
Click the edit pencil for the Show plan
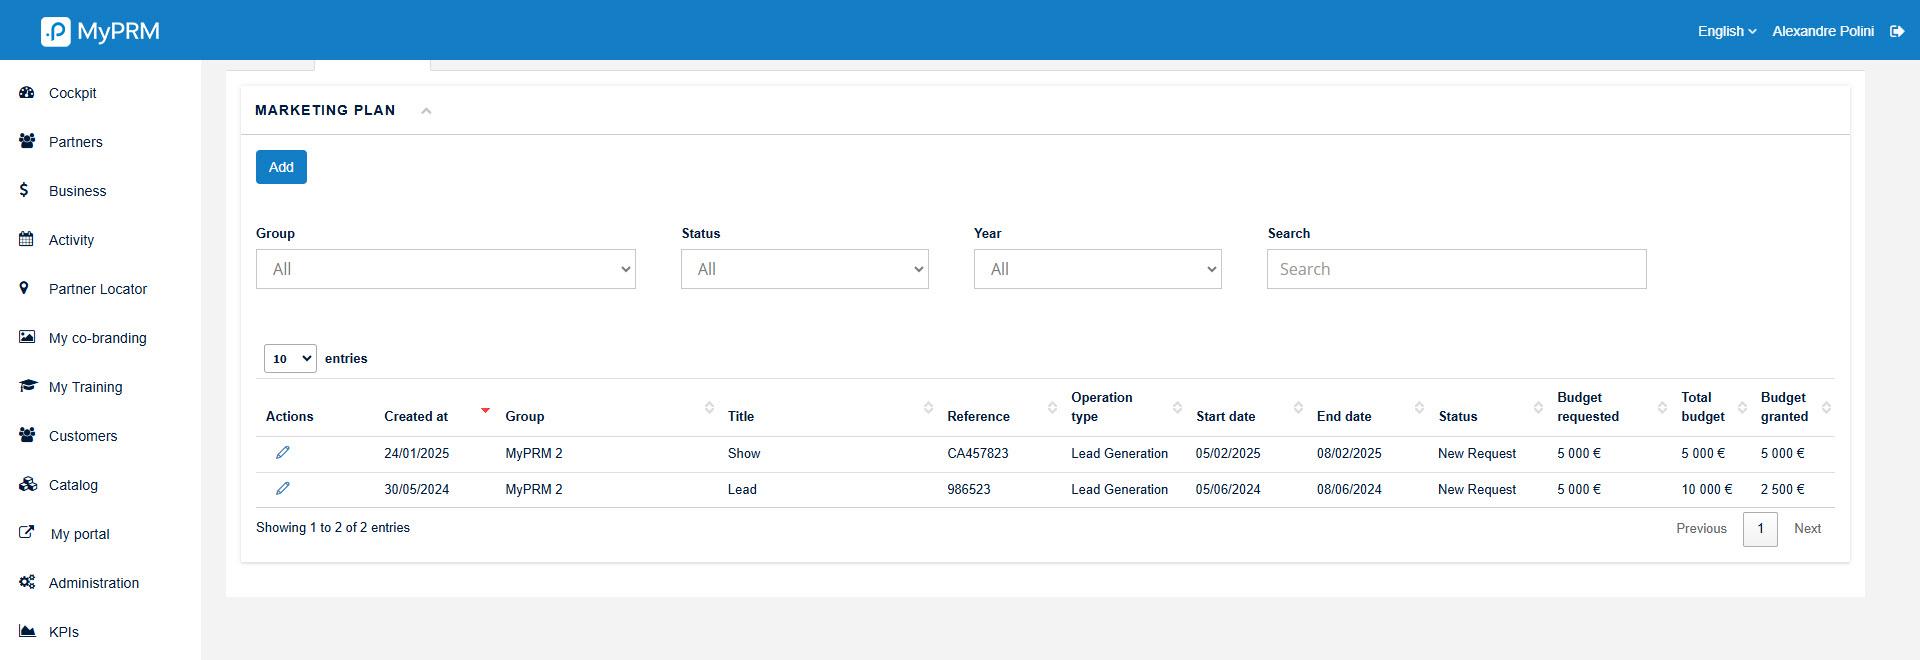(x=283, y=453)
